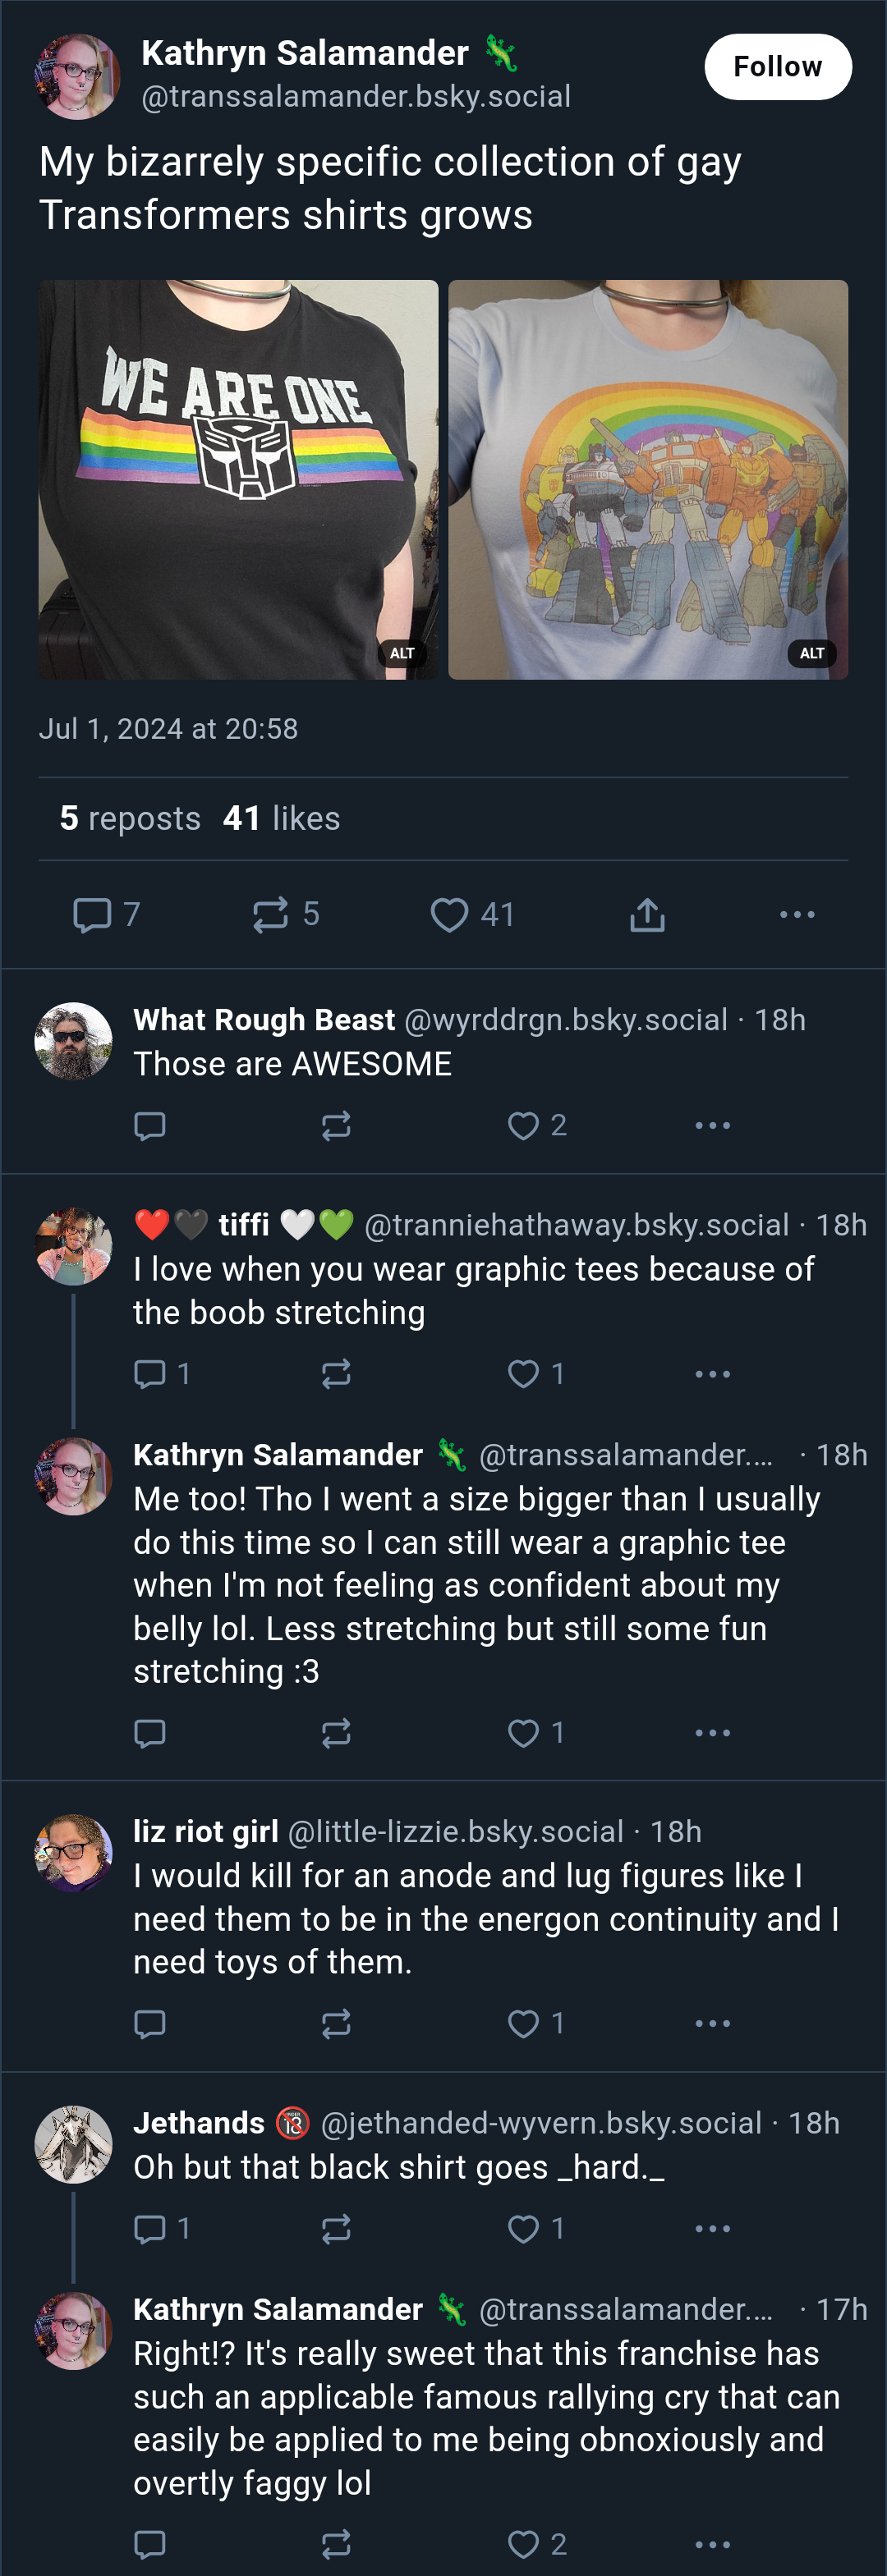Open more options on main post
The height and width of the screenshot is (2576, 887).
point(797,914)
